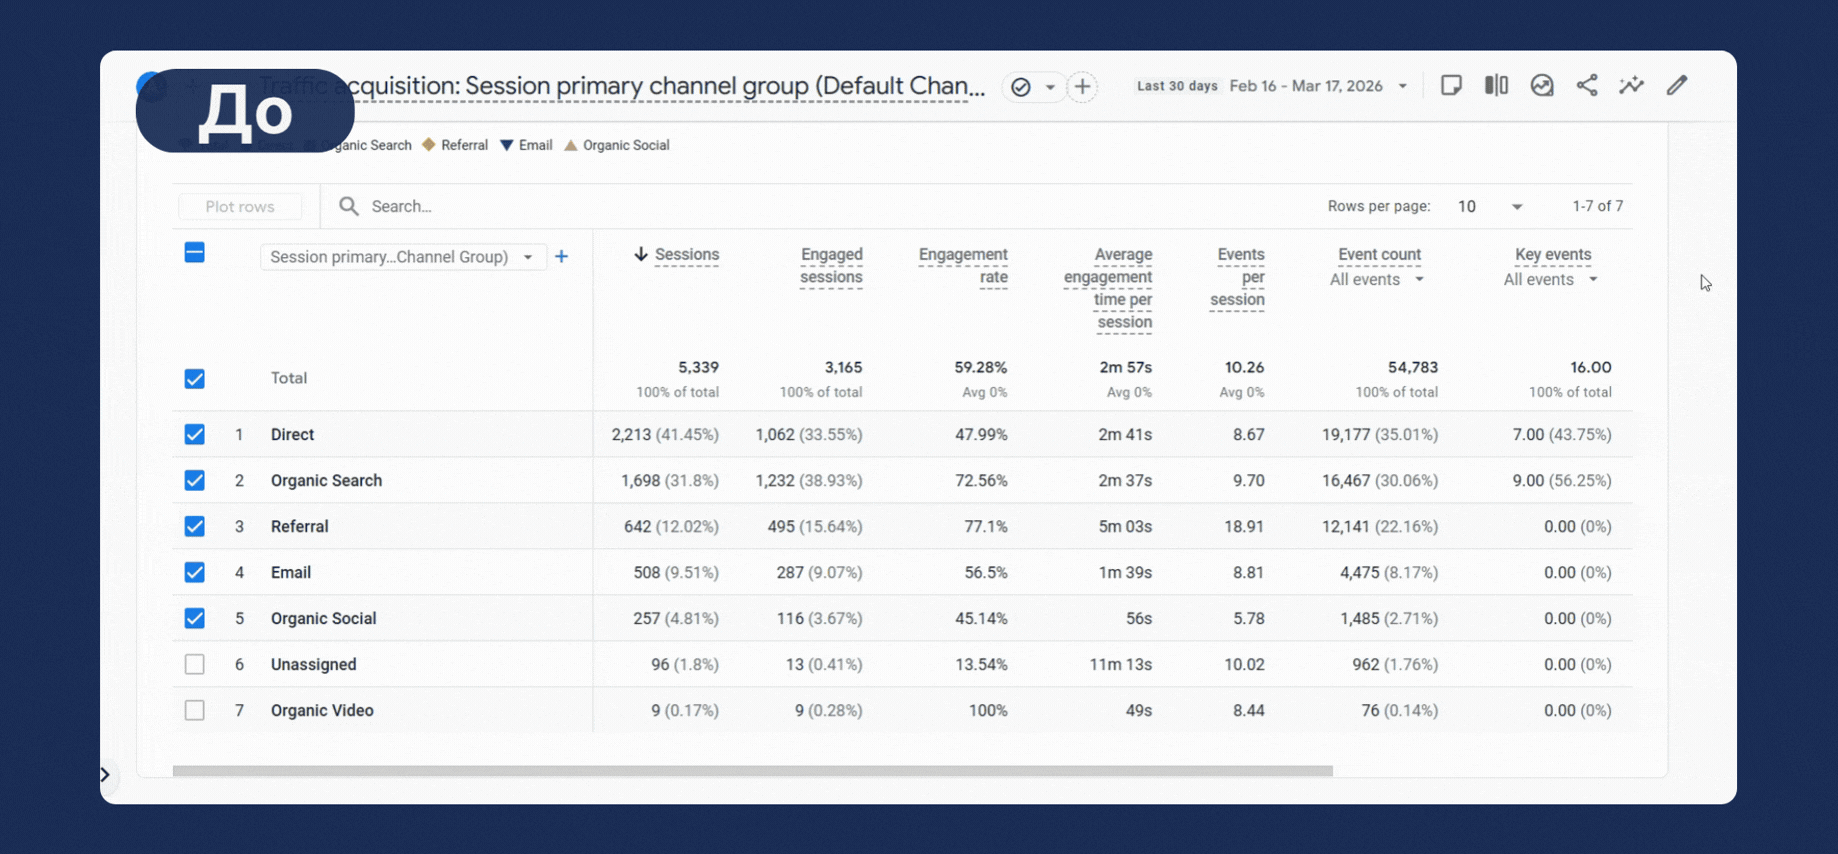Sort by the Engagement rate column header
Screen dimensions: 1838x854
pos(963,266)
